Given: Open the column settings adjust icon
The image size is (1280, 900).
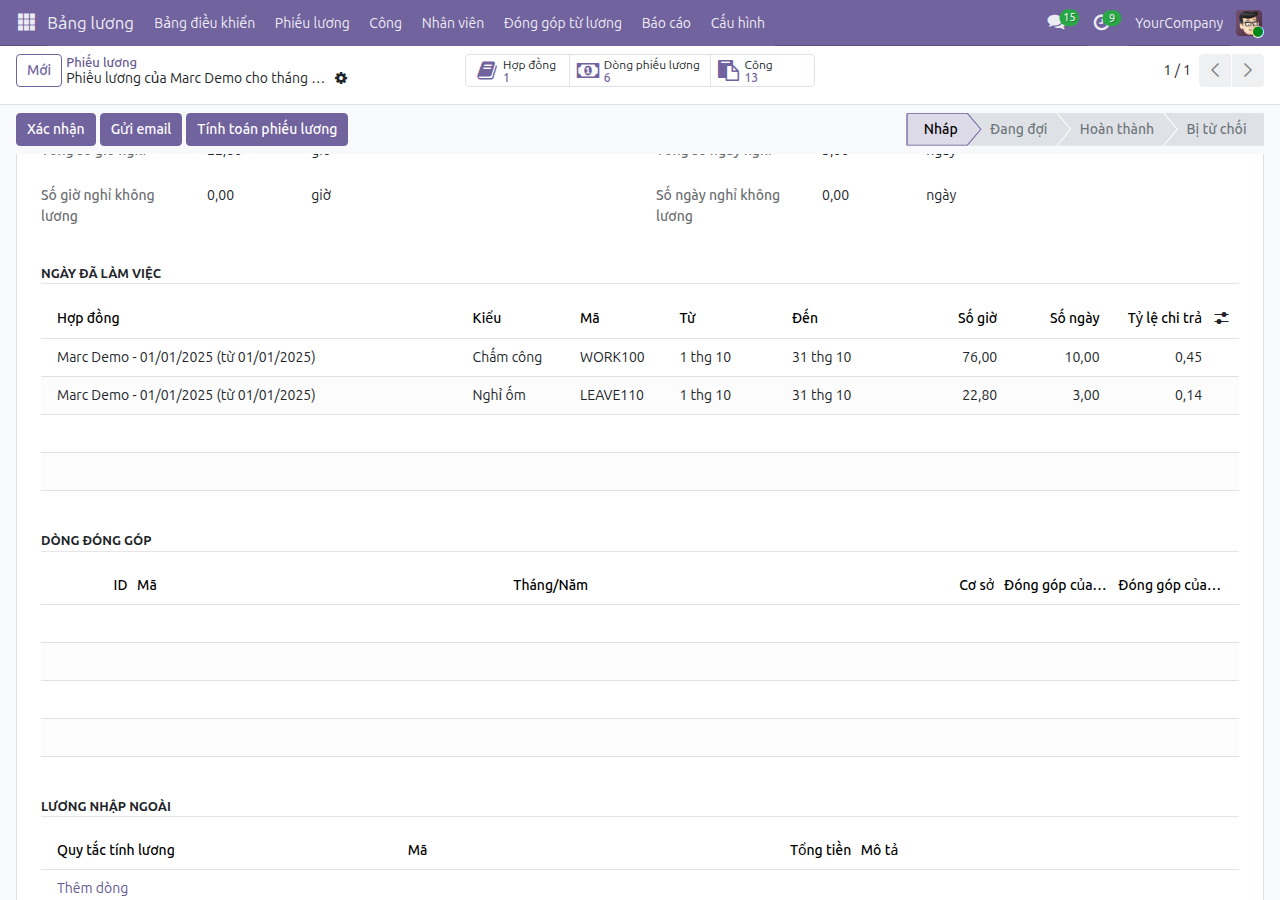Looking at the screenshot, I should [x=1222, y=318].
